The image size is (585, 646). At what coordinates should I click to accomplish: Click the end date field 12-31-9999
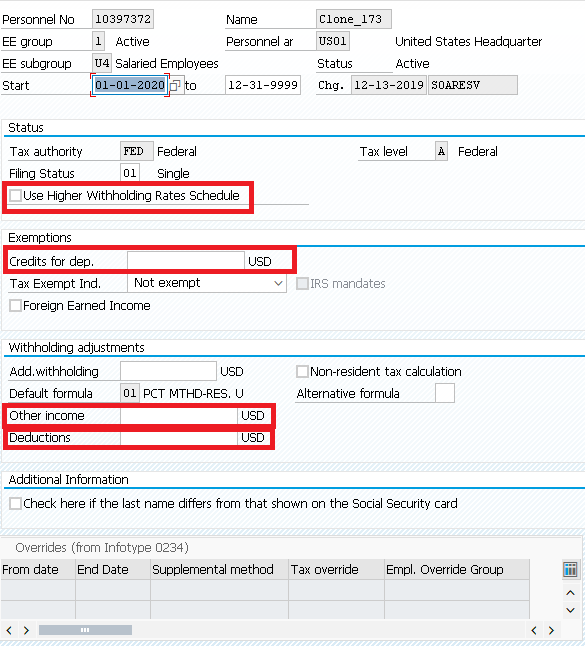263,85
